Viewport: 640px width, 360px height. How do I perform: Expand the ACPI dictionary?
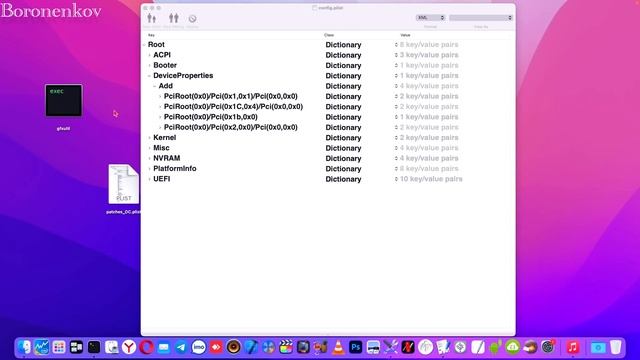coord(149,55)
